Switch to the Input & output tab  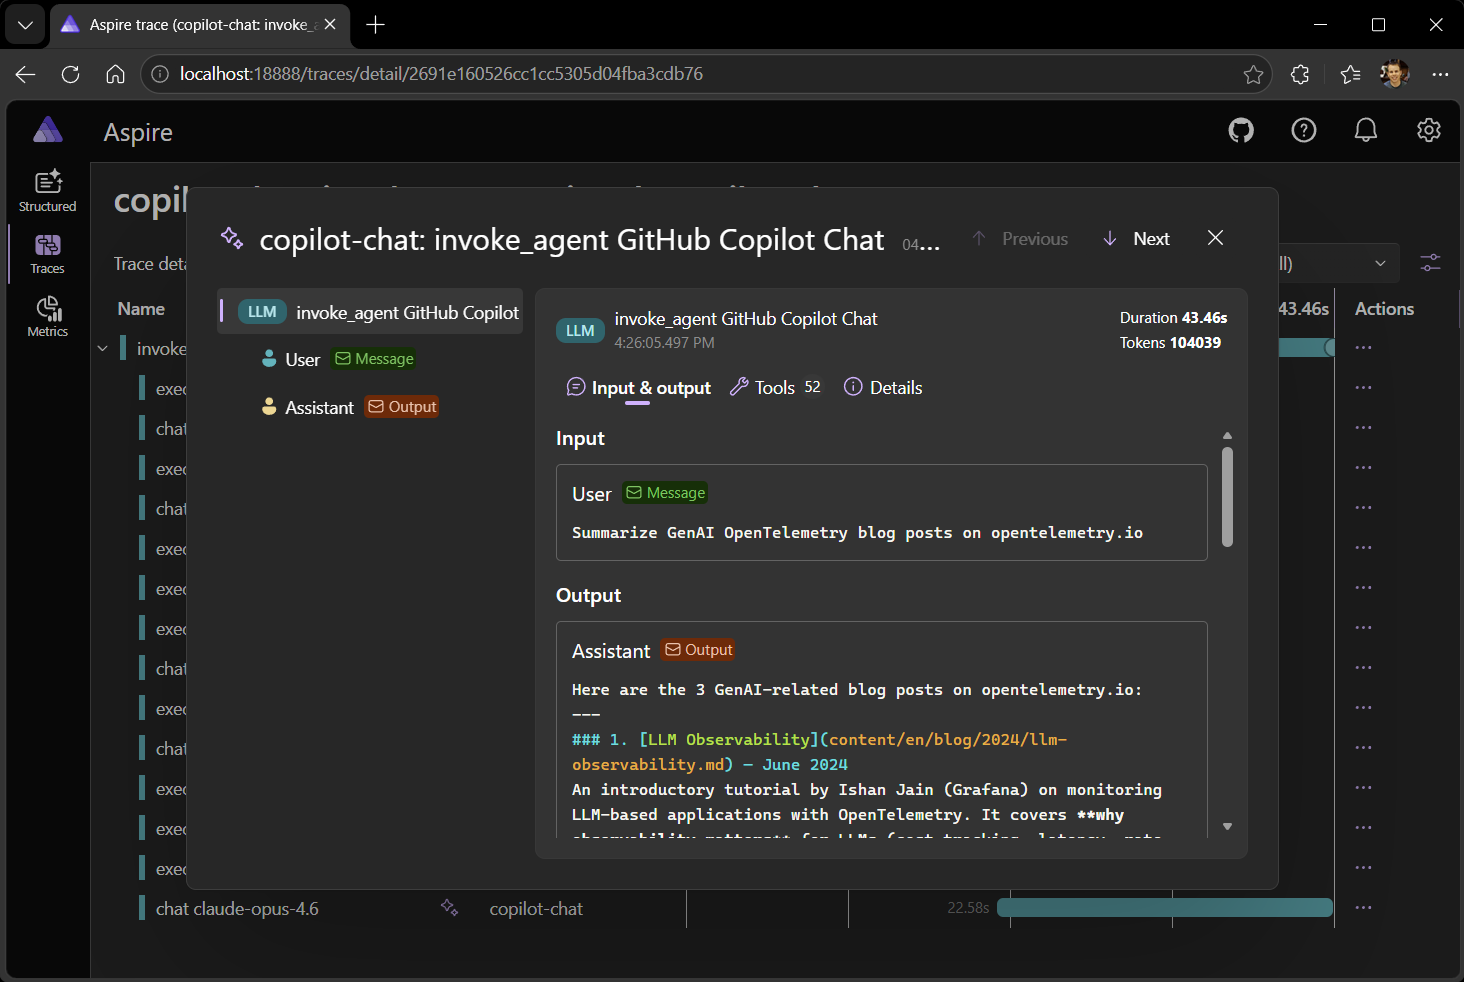(x=638, y=388)
